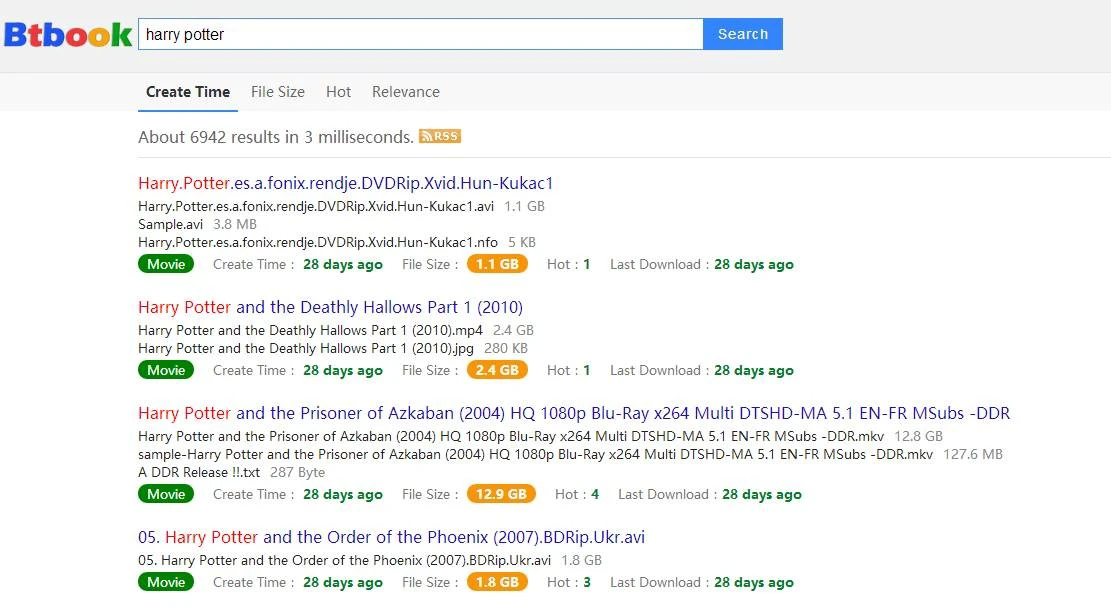
Task: Click the Btbook logo
Action: point(68,34)
